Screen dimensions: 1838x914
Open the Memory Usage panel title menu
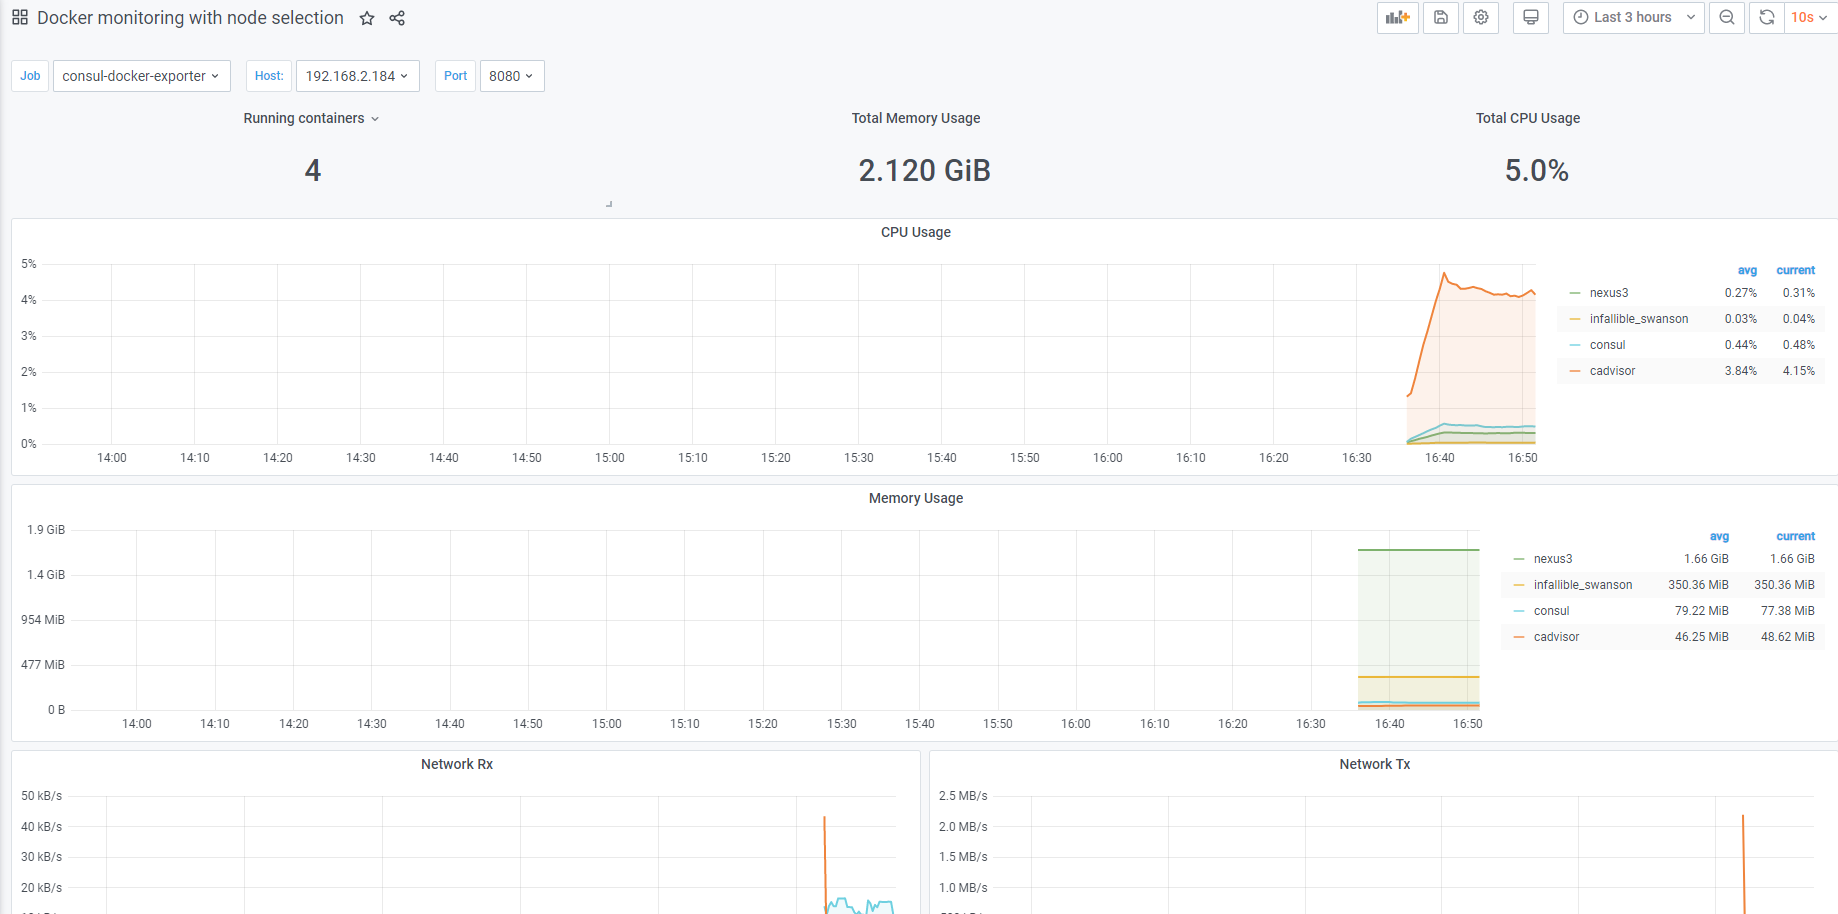(x=916, y=498)
